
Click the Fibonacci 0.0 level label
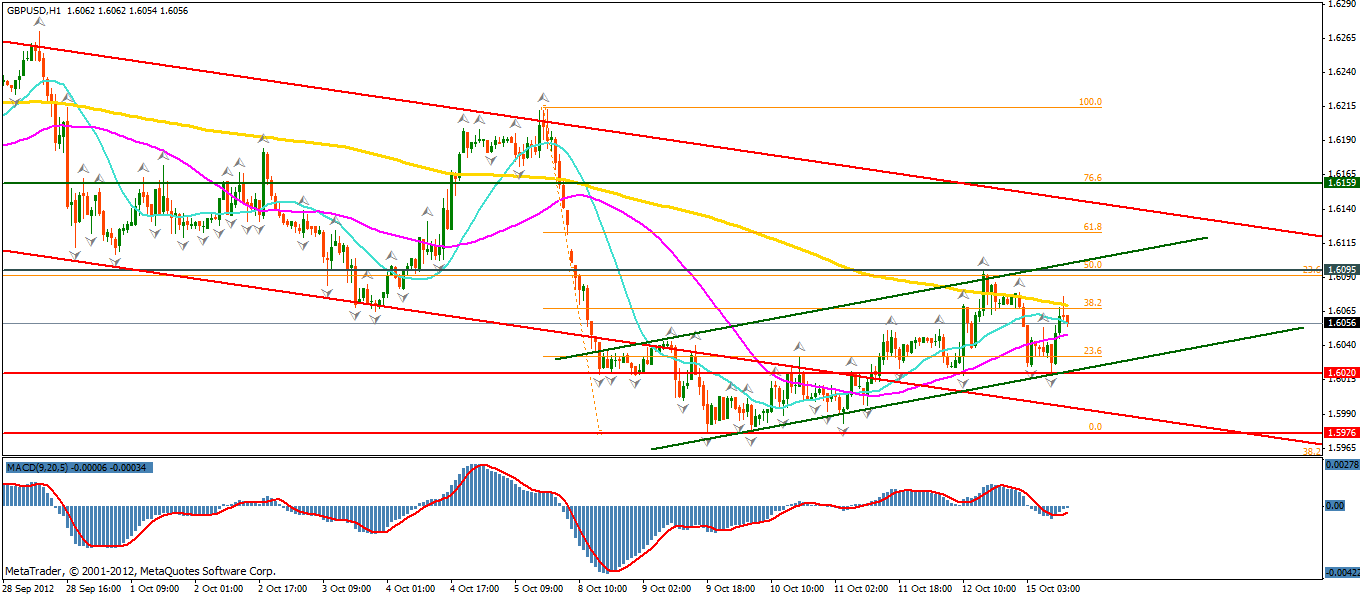click(x=1094, y=427)
